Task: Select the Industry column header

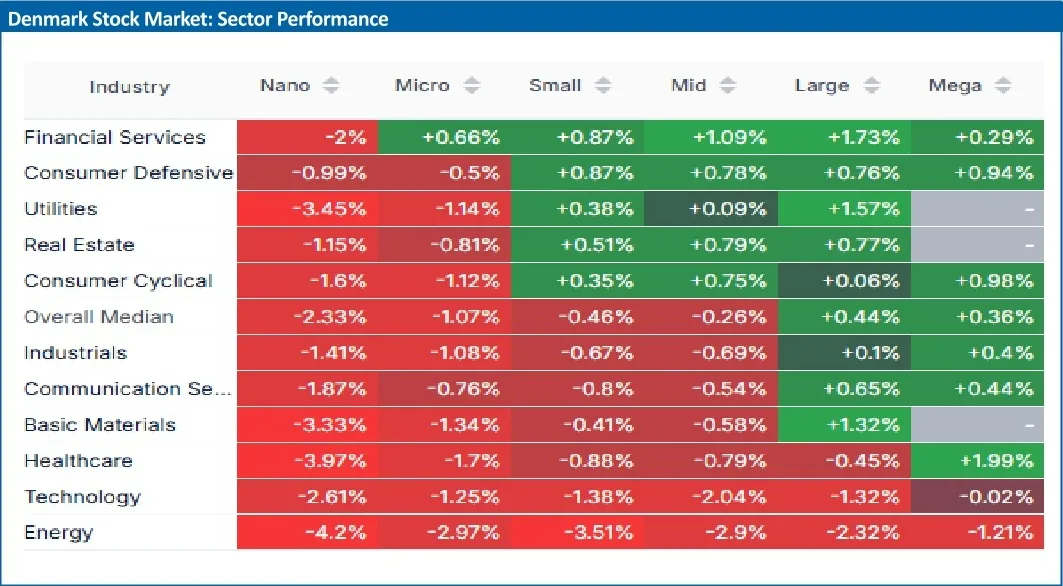Action: (129, 87)
